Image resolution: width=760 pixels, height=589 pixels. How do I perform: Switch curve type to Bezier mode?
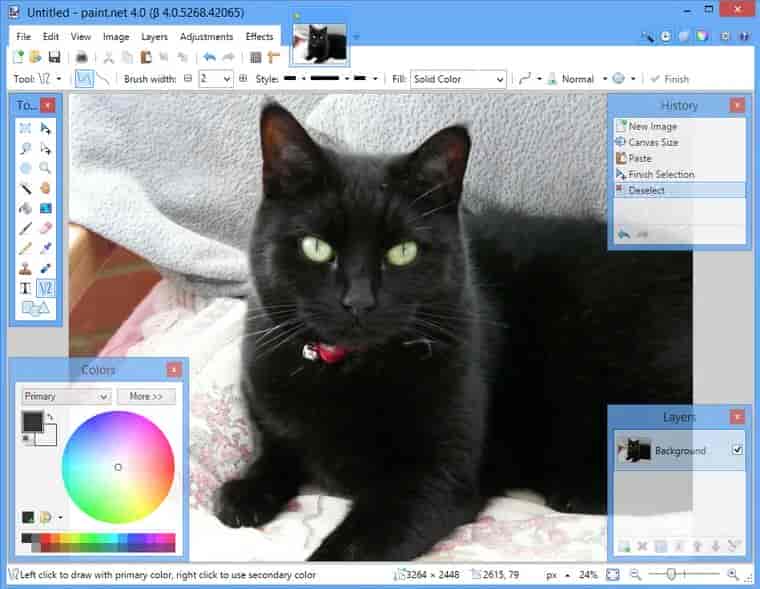103,79
